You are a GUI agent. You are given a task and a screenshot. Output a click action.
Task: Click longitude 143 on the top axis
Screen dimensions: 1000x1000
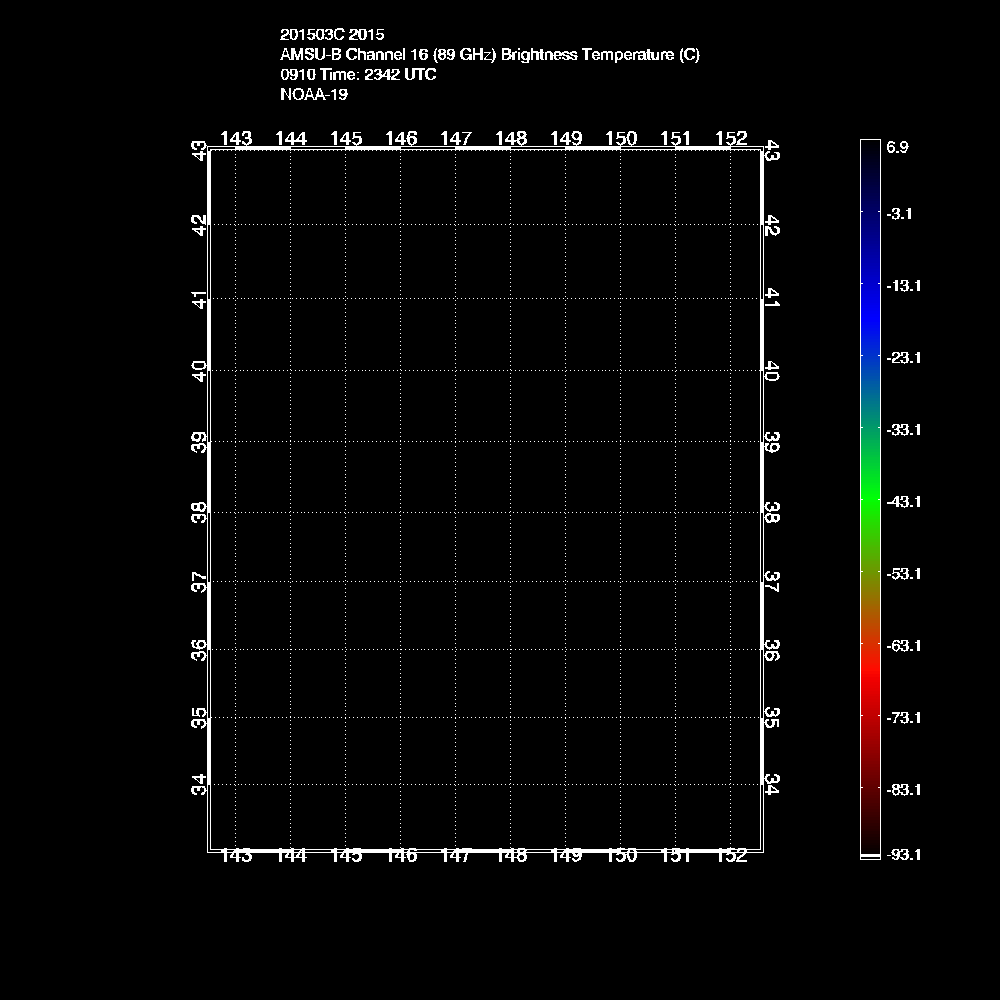[x=236, y=138]
